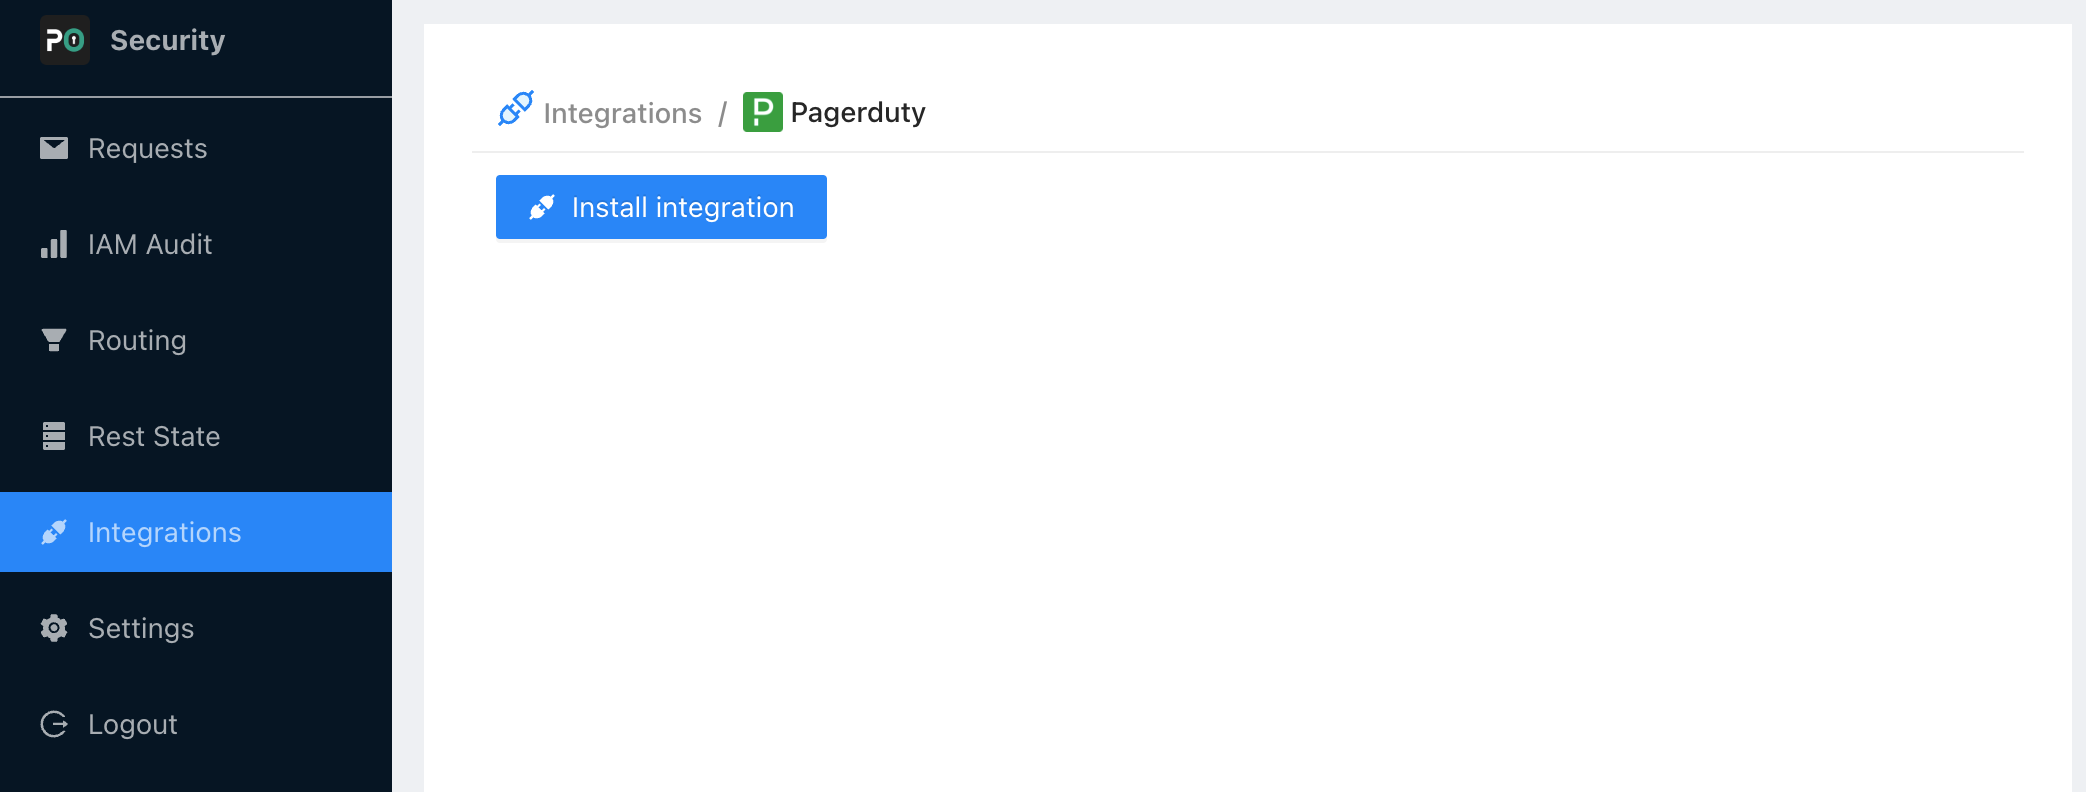This screenshot has width=2086, height=792.
Task: Click the Settings gear icon
Action: 54,628
